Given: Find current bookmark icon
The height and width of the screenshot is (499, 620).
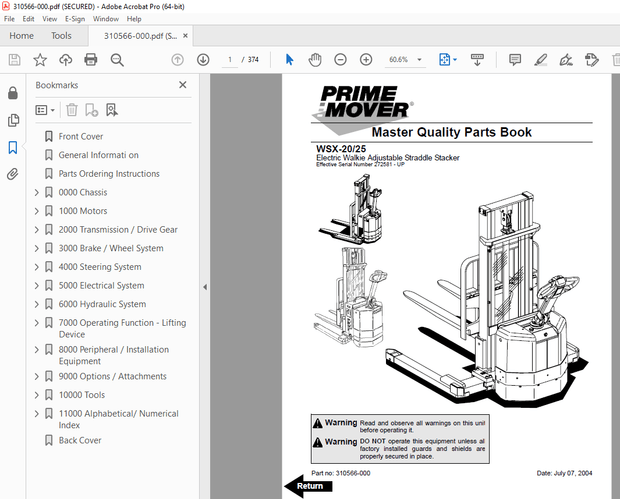Looking at the screenshot, I should click(112, 110).
